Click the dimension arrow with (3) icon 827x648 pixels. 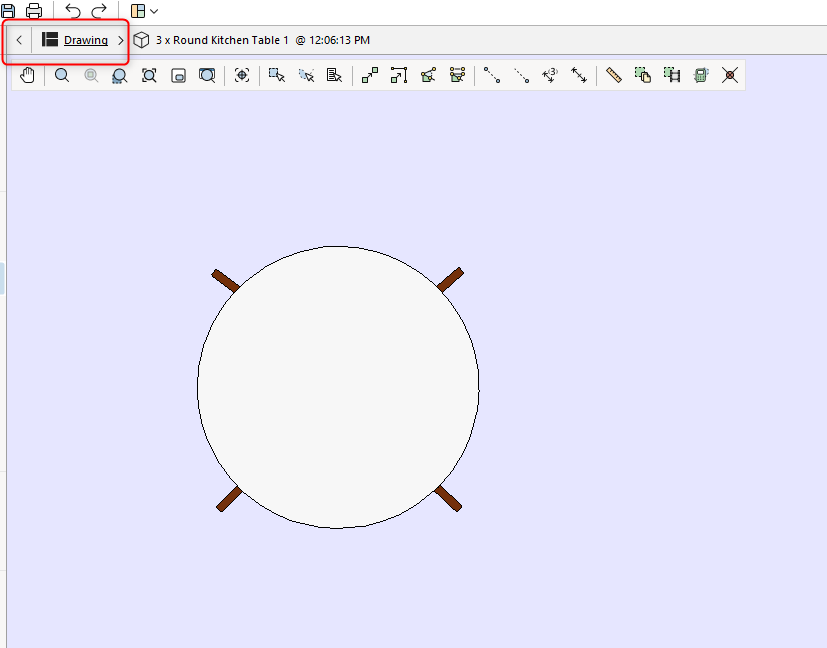(550, 75)
